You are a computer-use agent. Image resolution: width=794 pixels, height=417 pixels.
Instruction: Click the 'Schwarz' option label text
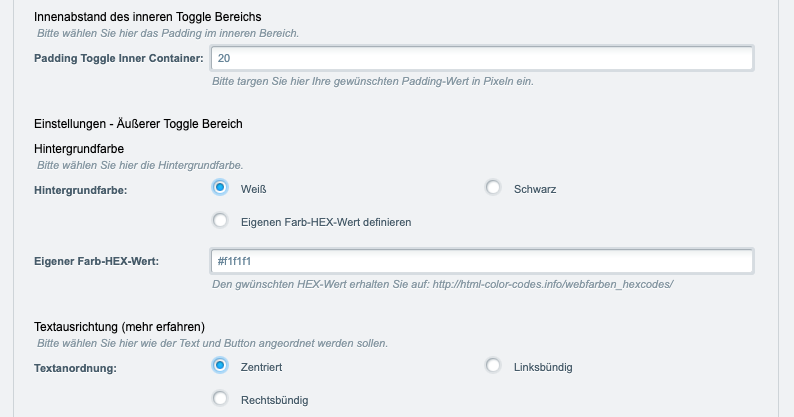(x=535, y=189)
